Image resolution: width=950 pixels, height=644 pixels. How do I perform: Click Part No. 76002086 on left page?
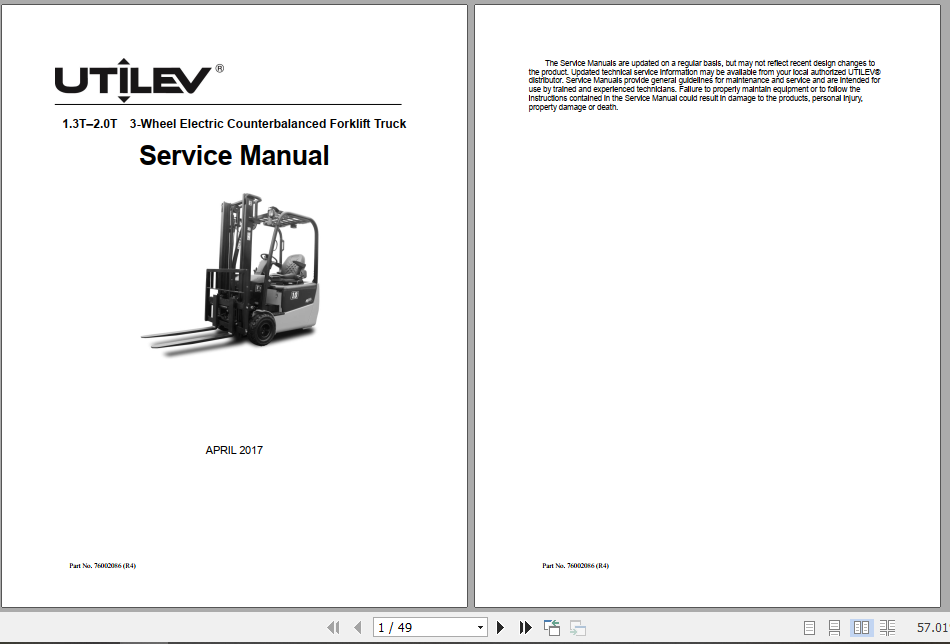[x=102, y=566]
